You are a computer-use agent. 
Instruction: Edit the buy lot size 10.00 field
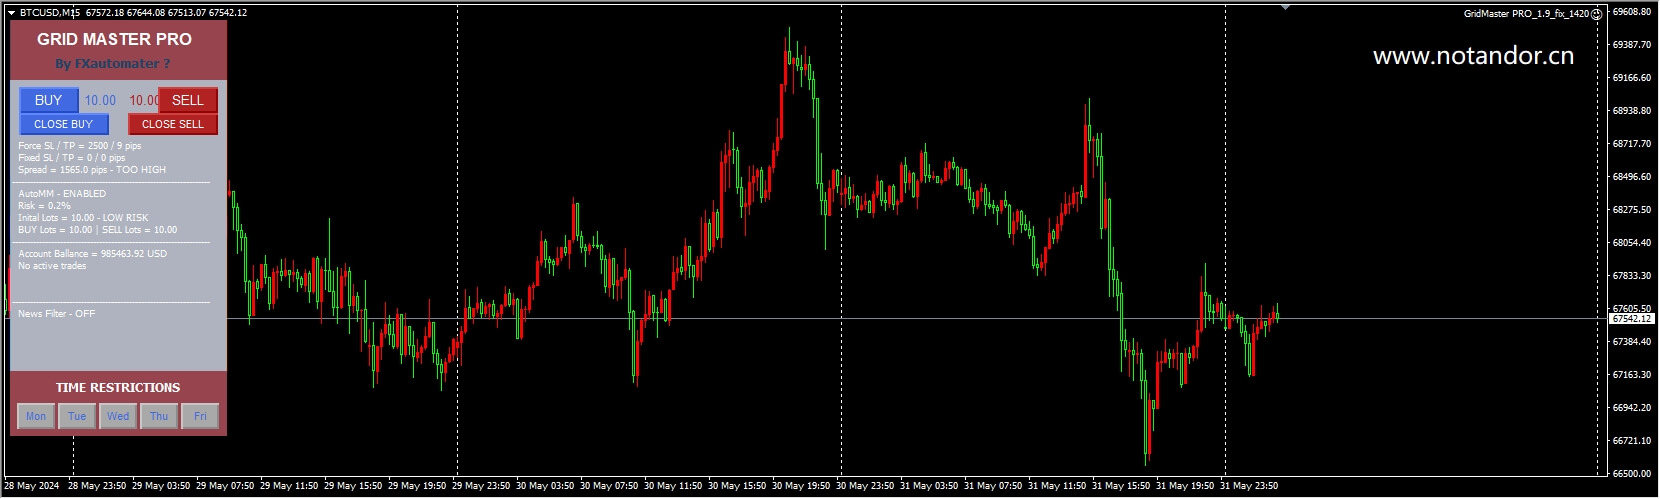(x=100, y=100)
